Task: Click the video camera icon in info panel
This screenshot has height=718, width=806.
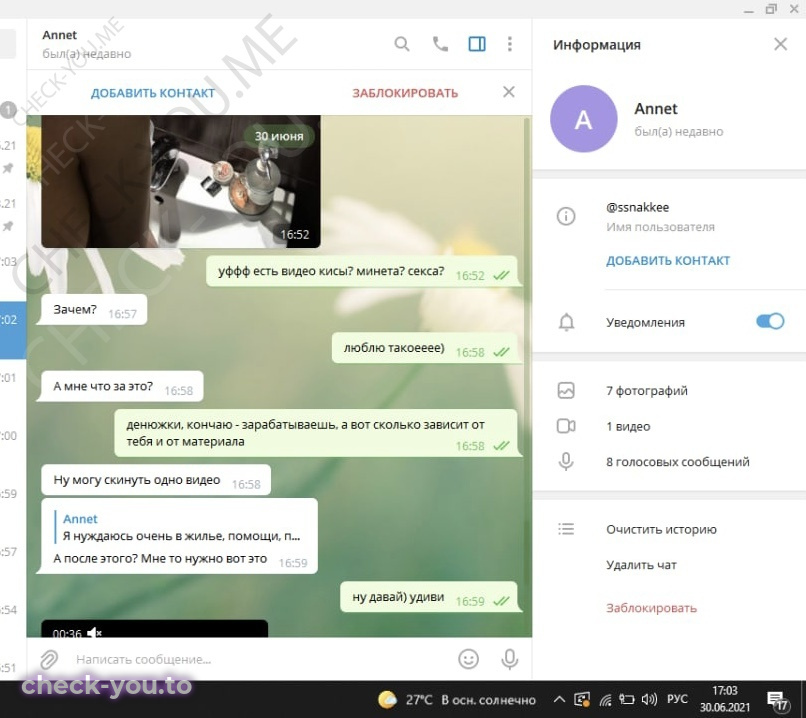Action: click(566, 426)
